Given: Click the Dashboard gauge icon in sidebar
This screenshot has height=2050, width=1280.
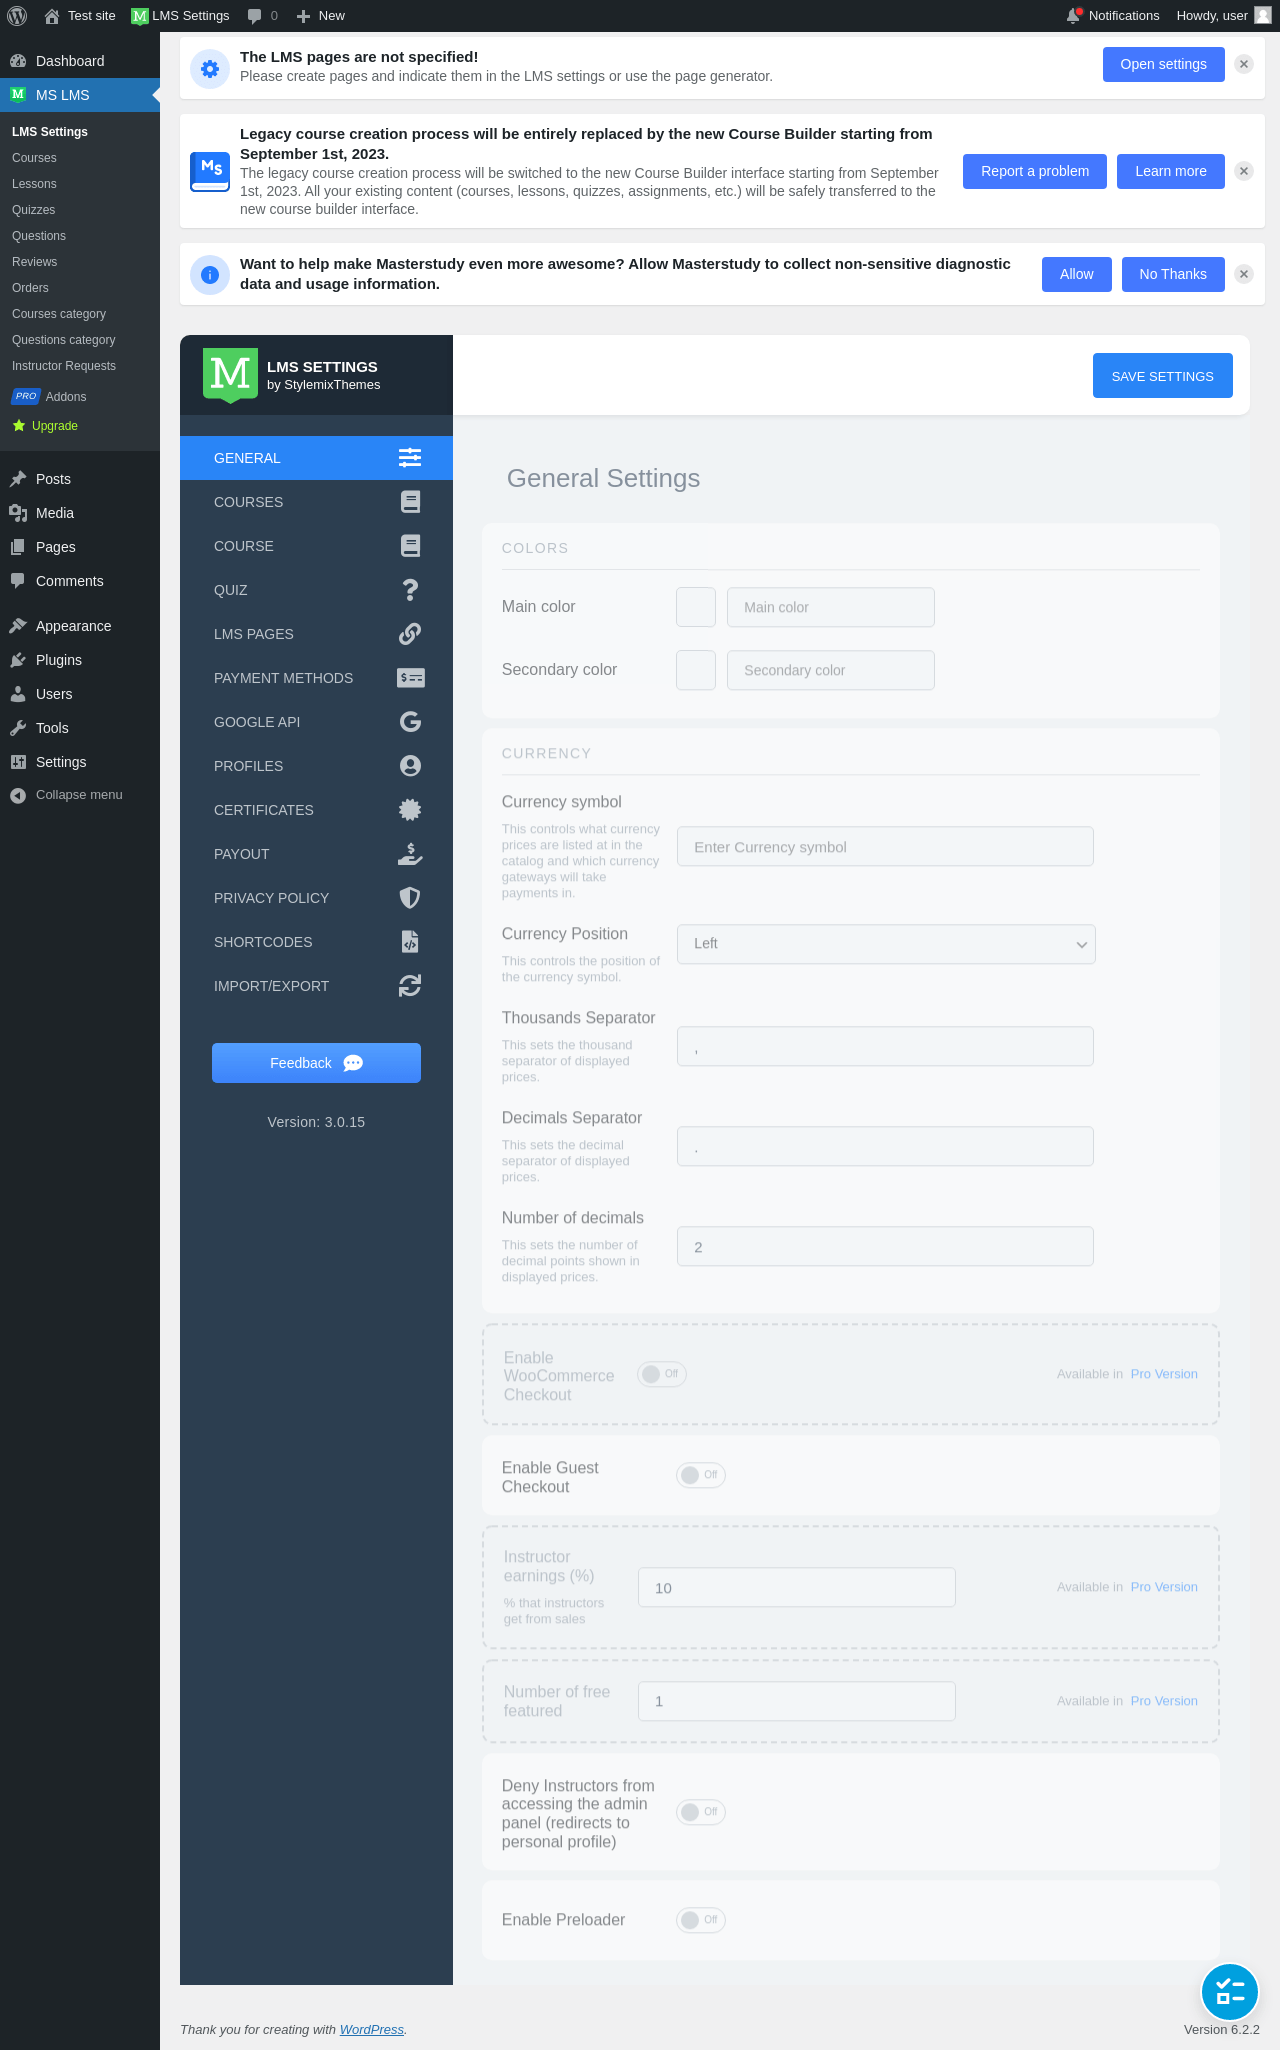Looking at the screenshot, I should [18, 61].
